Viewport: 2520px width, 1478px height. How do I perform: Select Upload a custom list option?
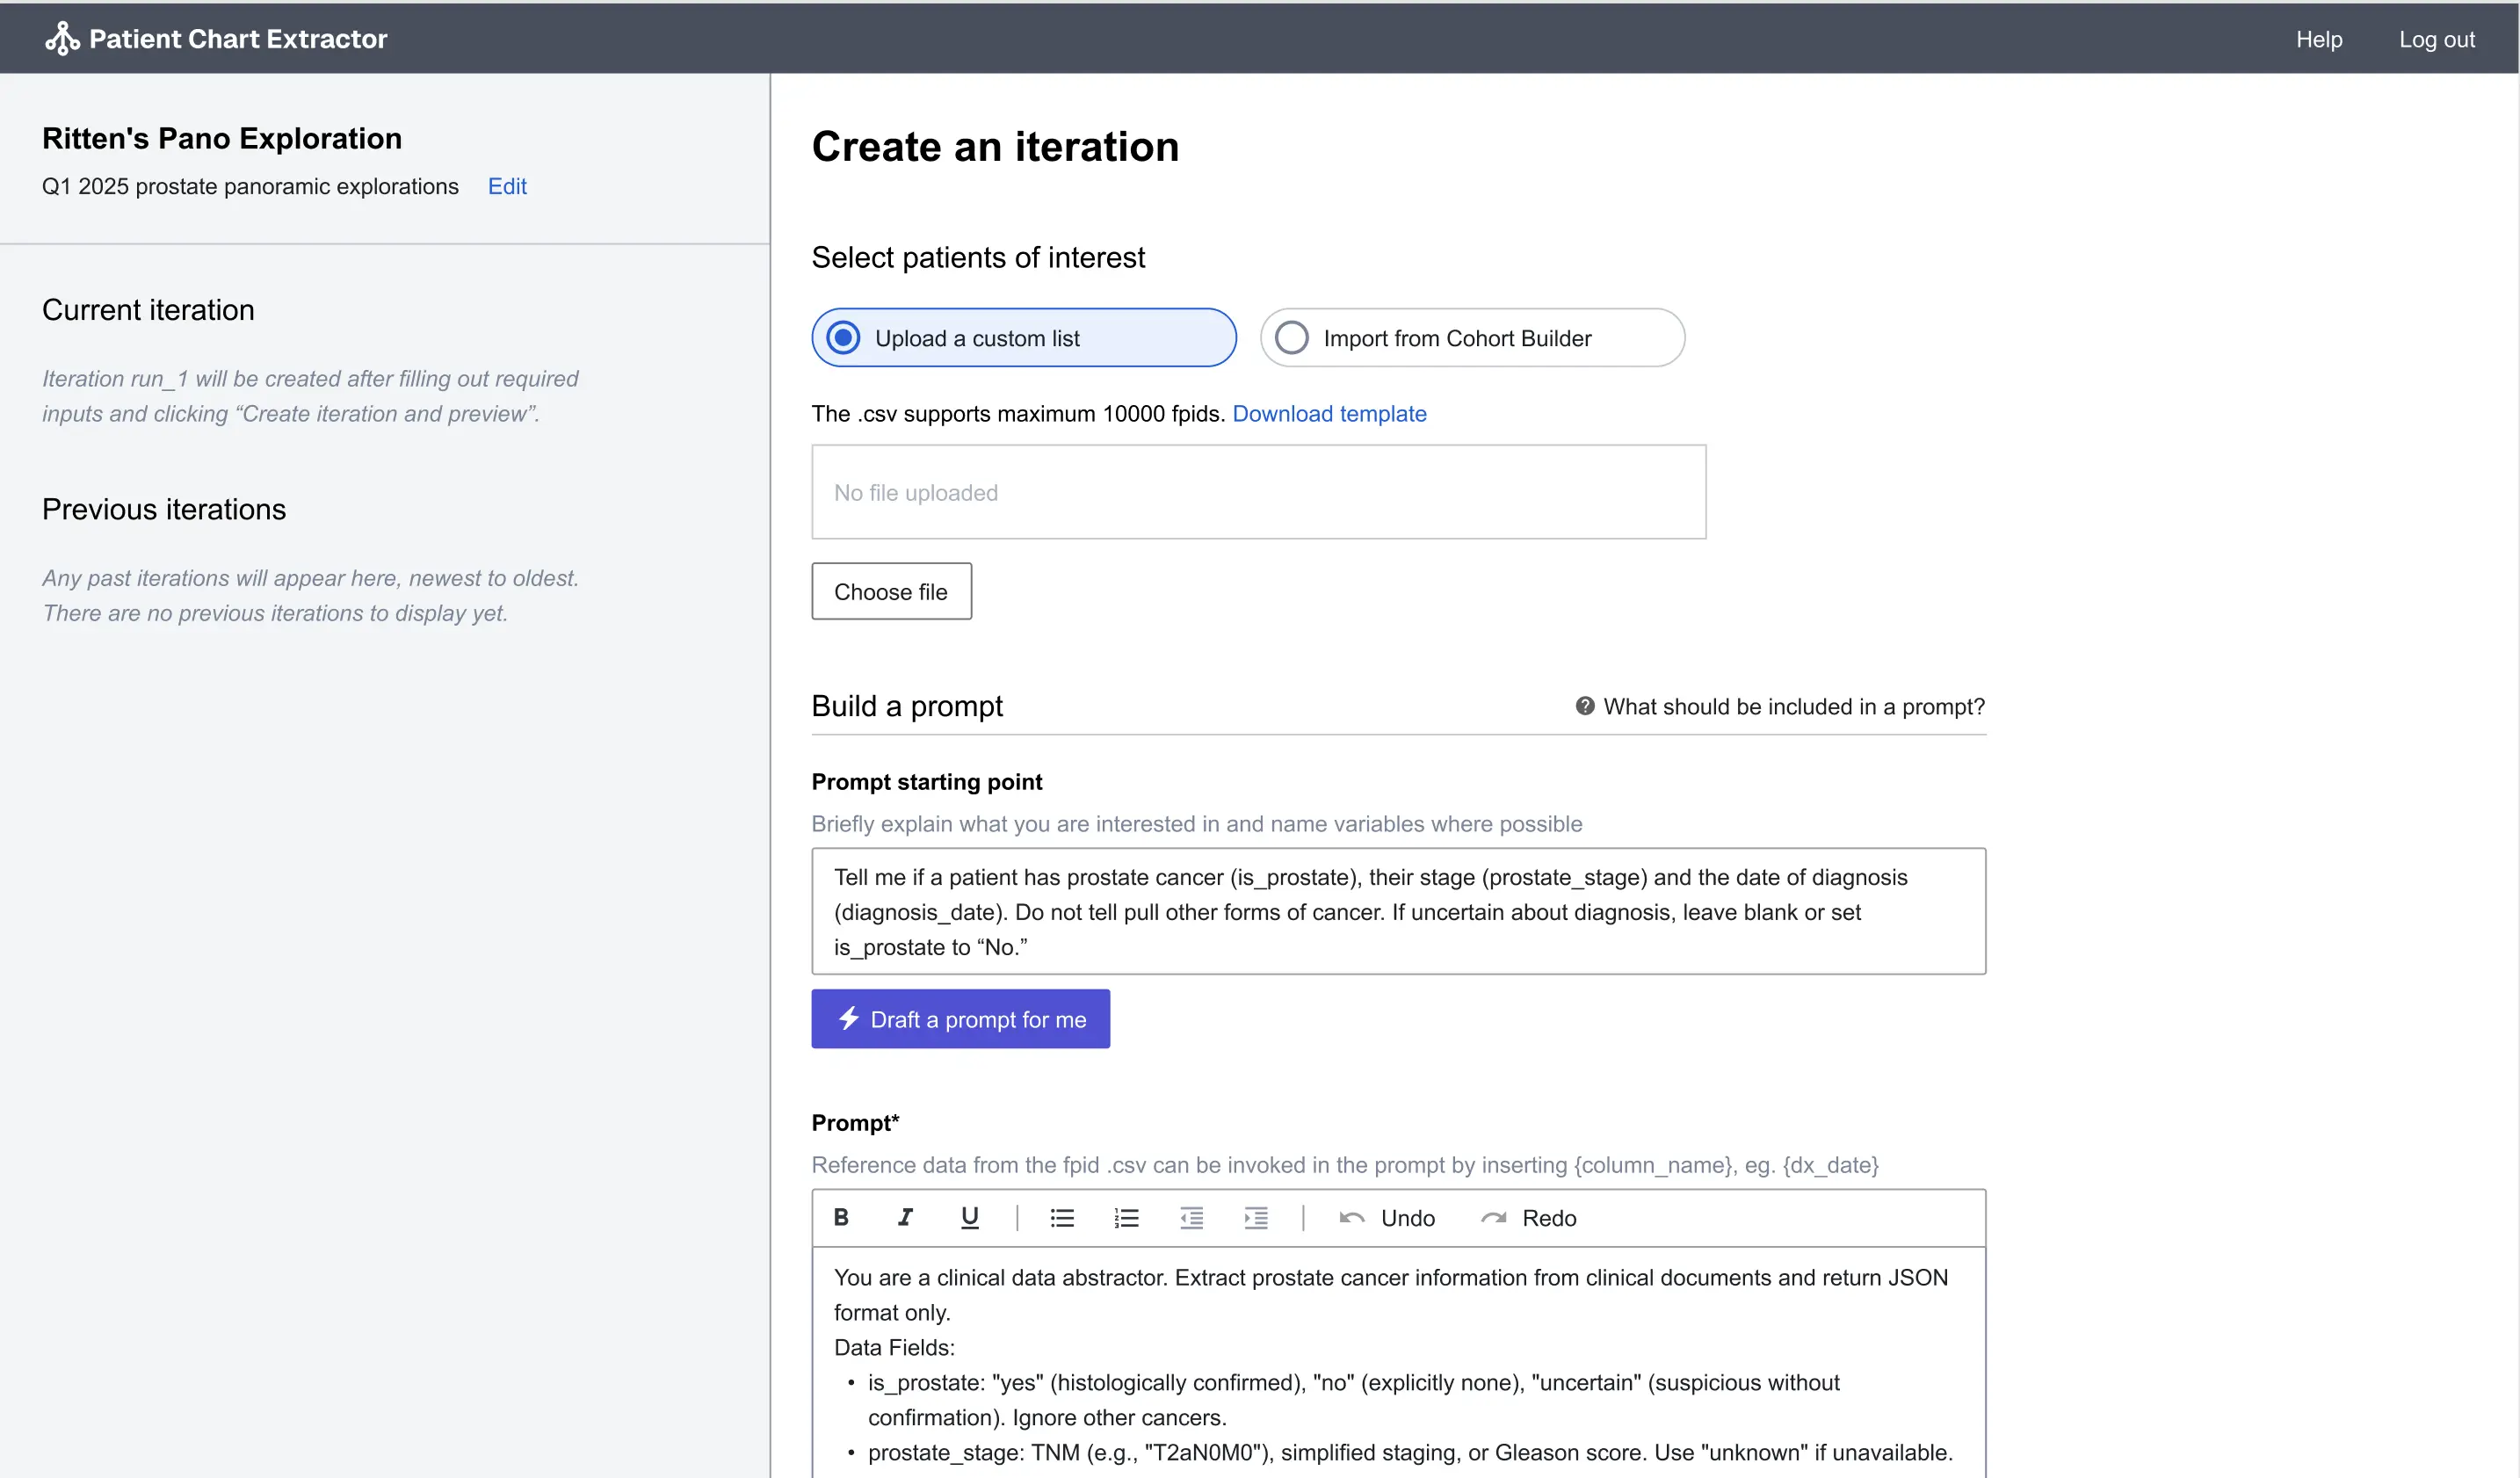coord(1023,338)
